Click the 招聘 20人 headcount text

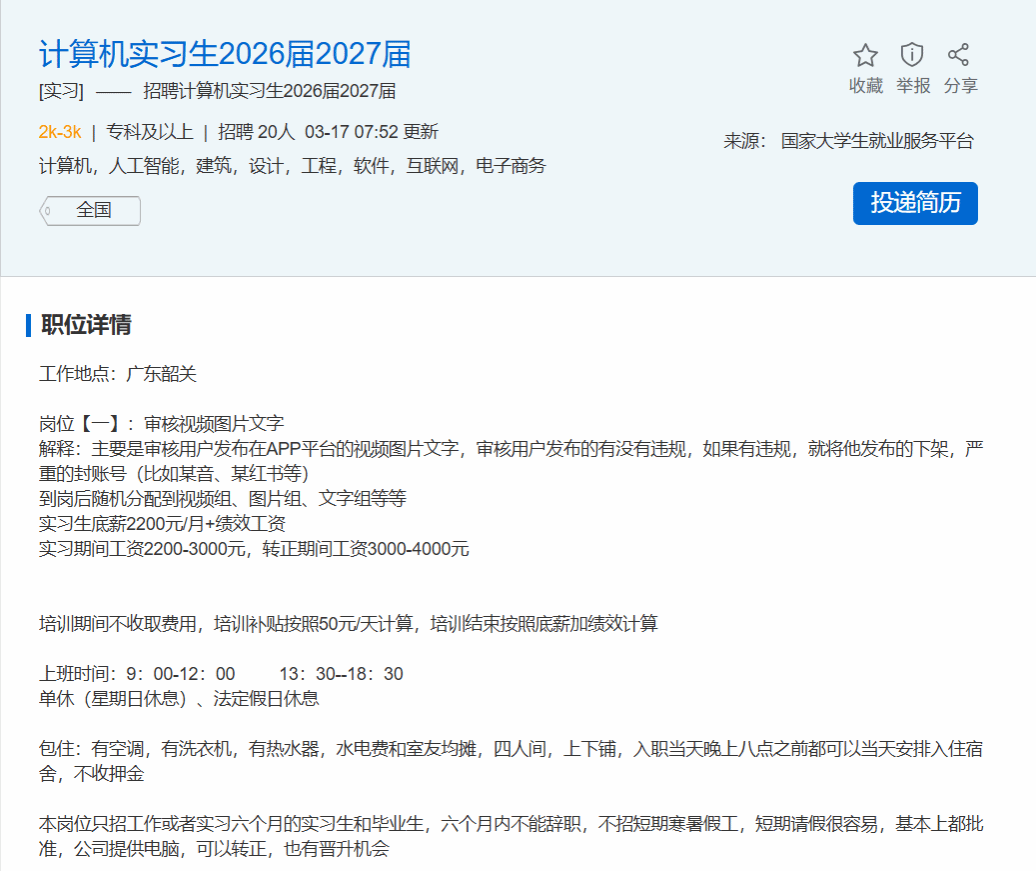pyautogui.click(x=256, y=132)
